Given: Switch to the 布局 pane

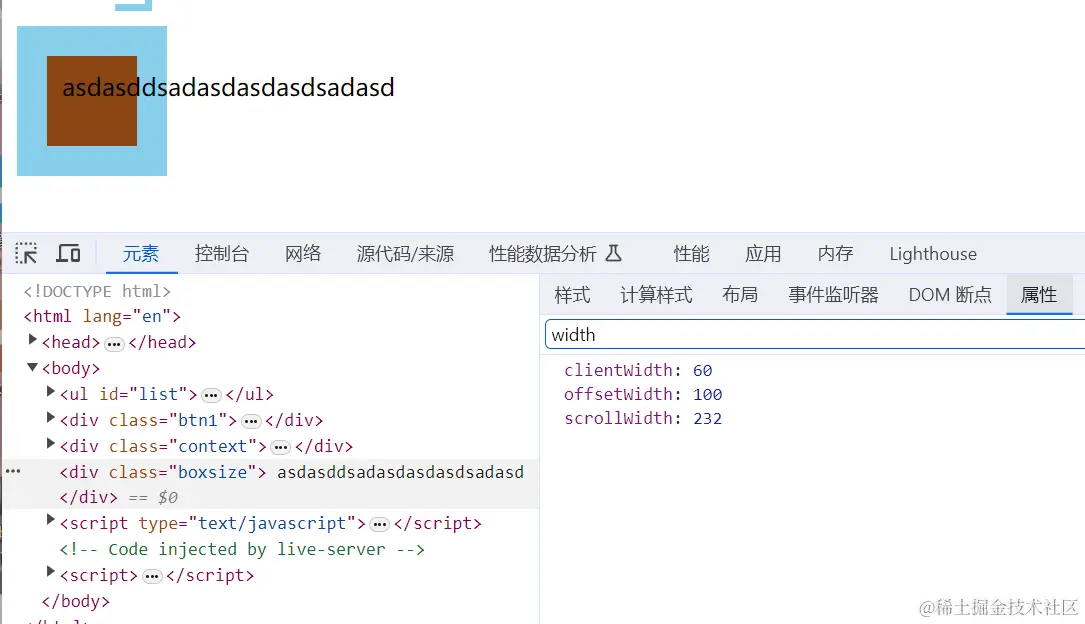Looking at the screenshot, I should pyautogui.click(x=740, y=295).
